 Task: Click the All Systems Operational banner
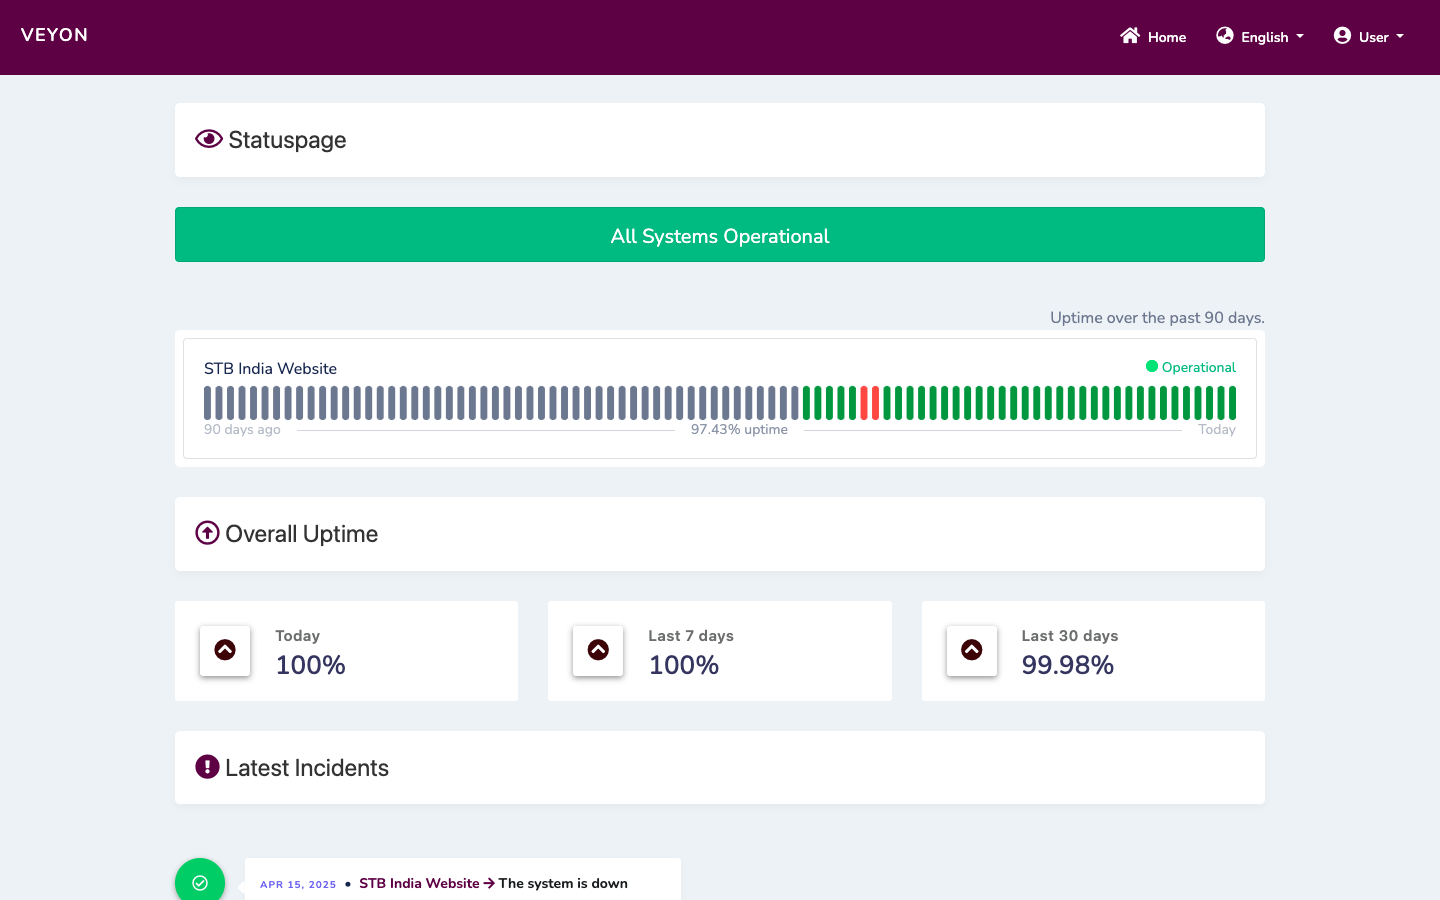(720, 234)
